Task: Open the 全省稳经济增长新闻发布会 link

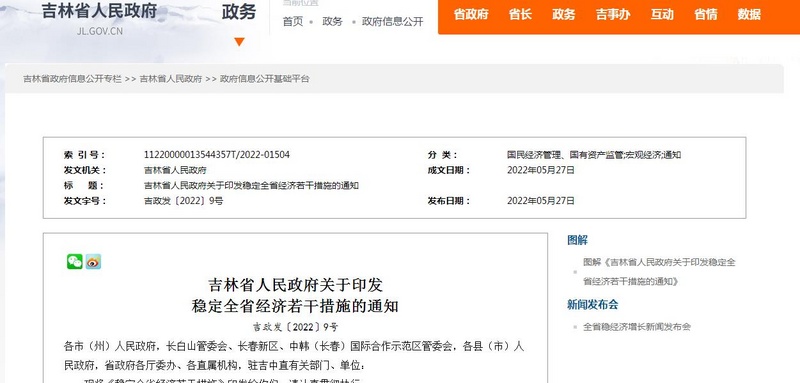Action: (x=637, y=327)
